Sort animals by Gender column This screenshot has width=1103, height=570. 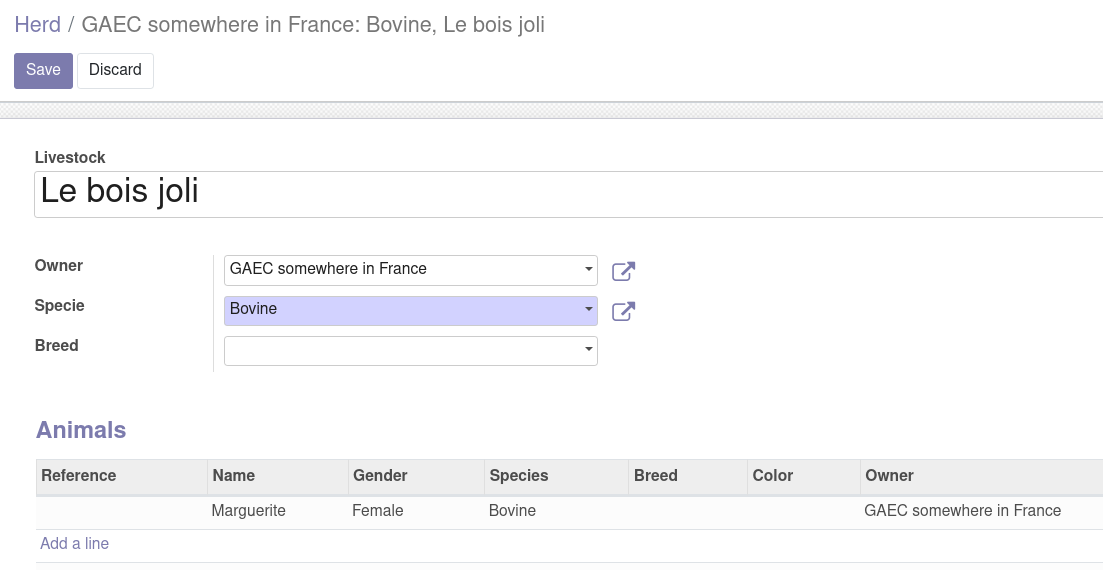click(380, 476)
